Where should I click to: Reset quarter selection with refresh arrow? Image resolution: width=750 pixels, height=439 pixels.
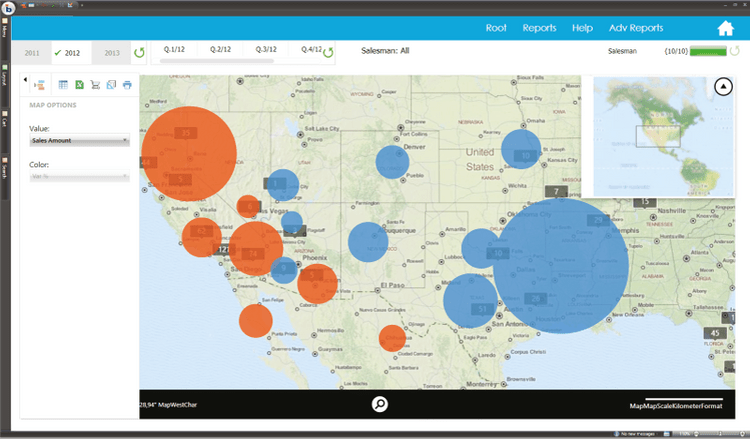click(327, 52)
